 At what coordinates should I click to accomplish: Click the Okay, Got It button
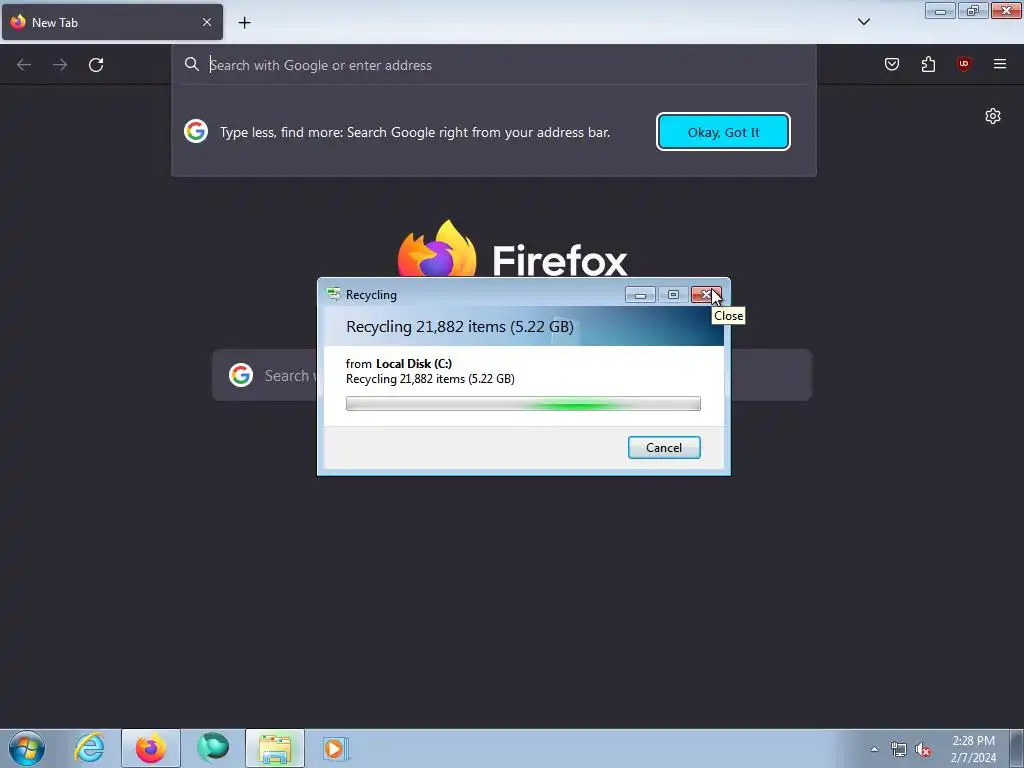pos(723,132)
